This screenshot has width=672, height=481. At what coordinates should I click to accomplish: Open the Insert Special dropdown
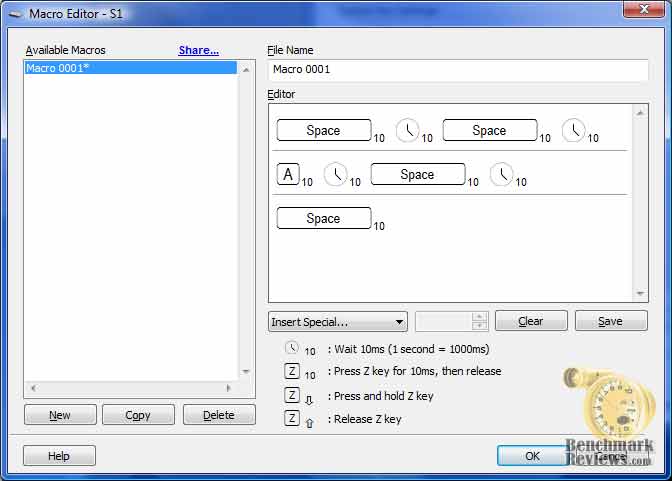click(338, 322)
